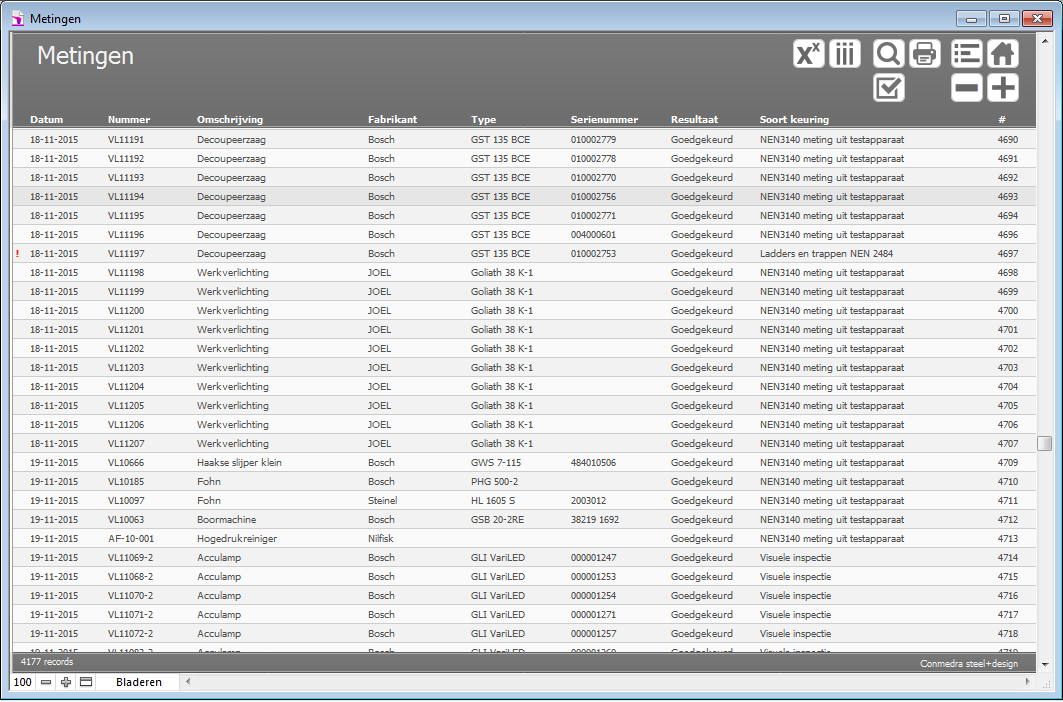
Task: Click the horizontal scrollbar left arrow
Action: click(x=188, y=682)
